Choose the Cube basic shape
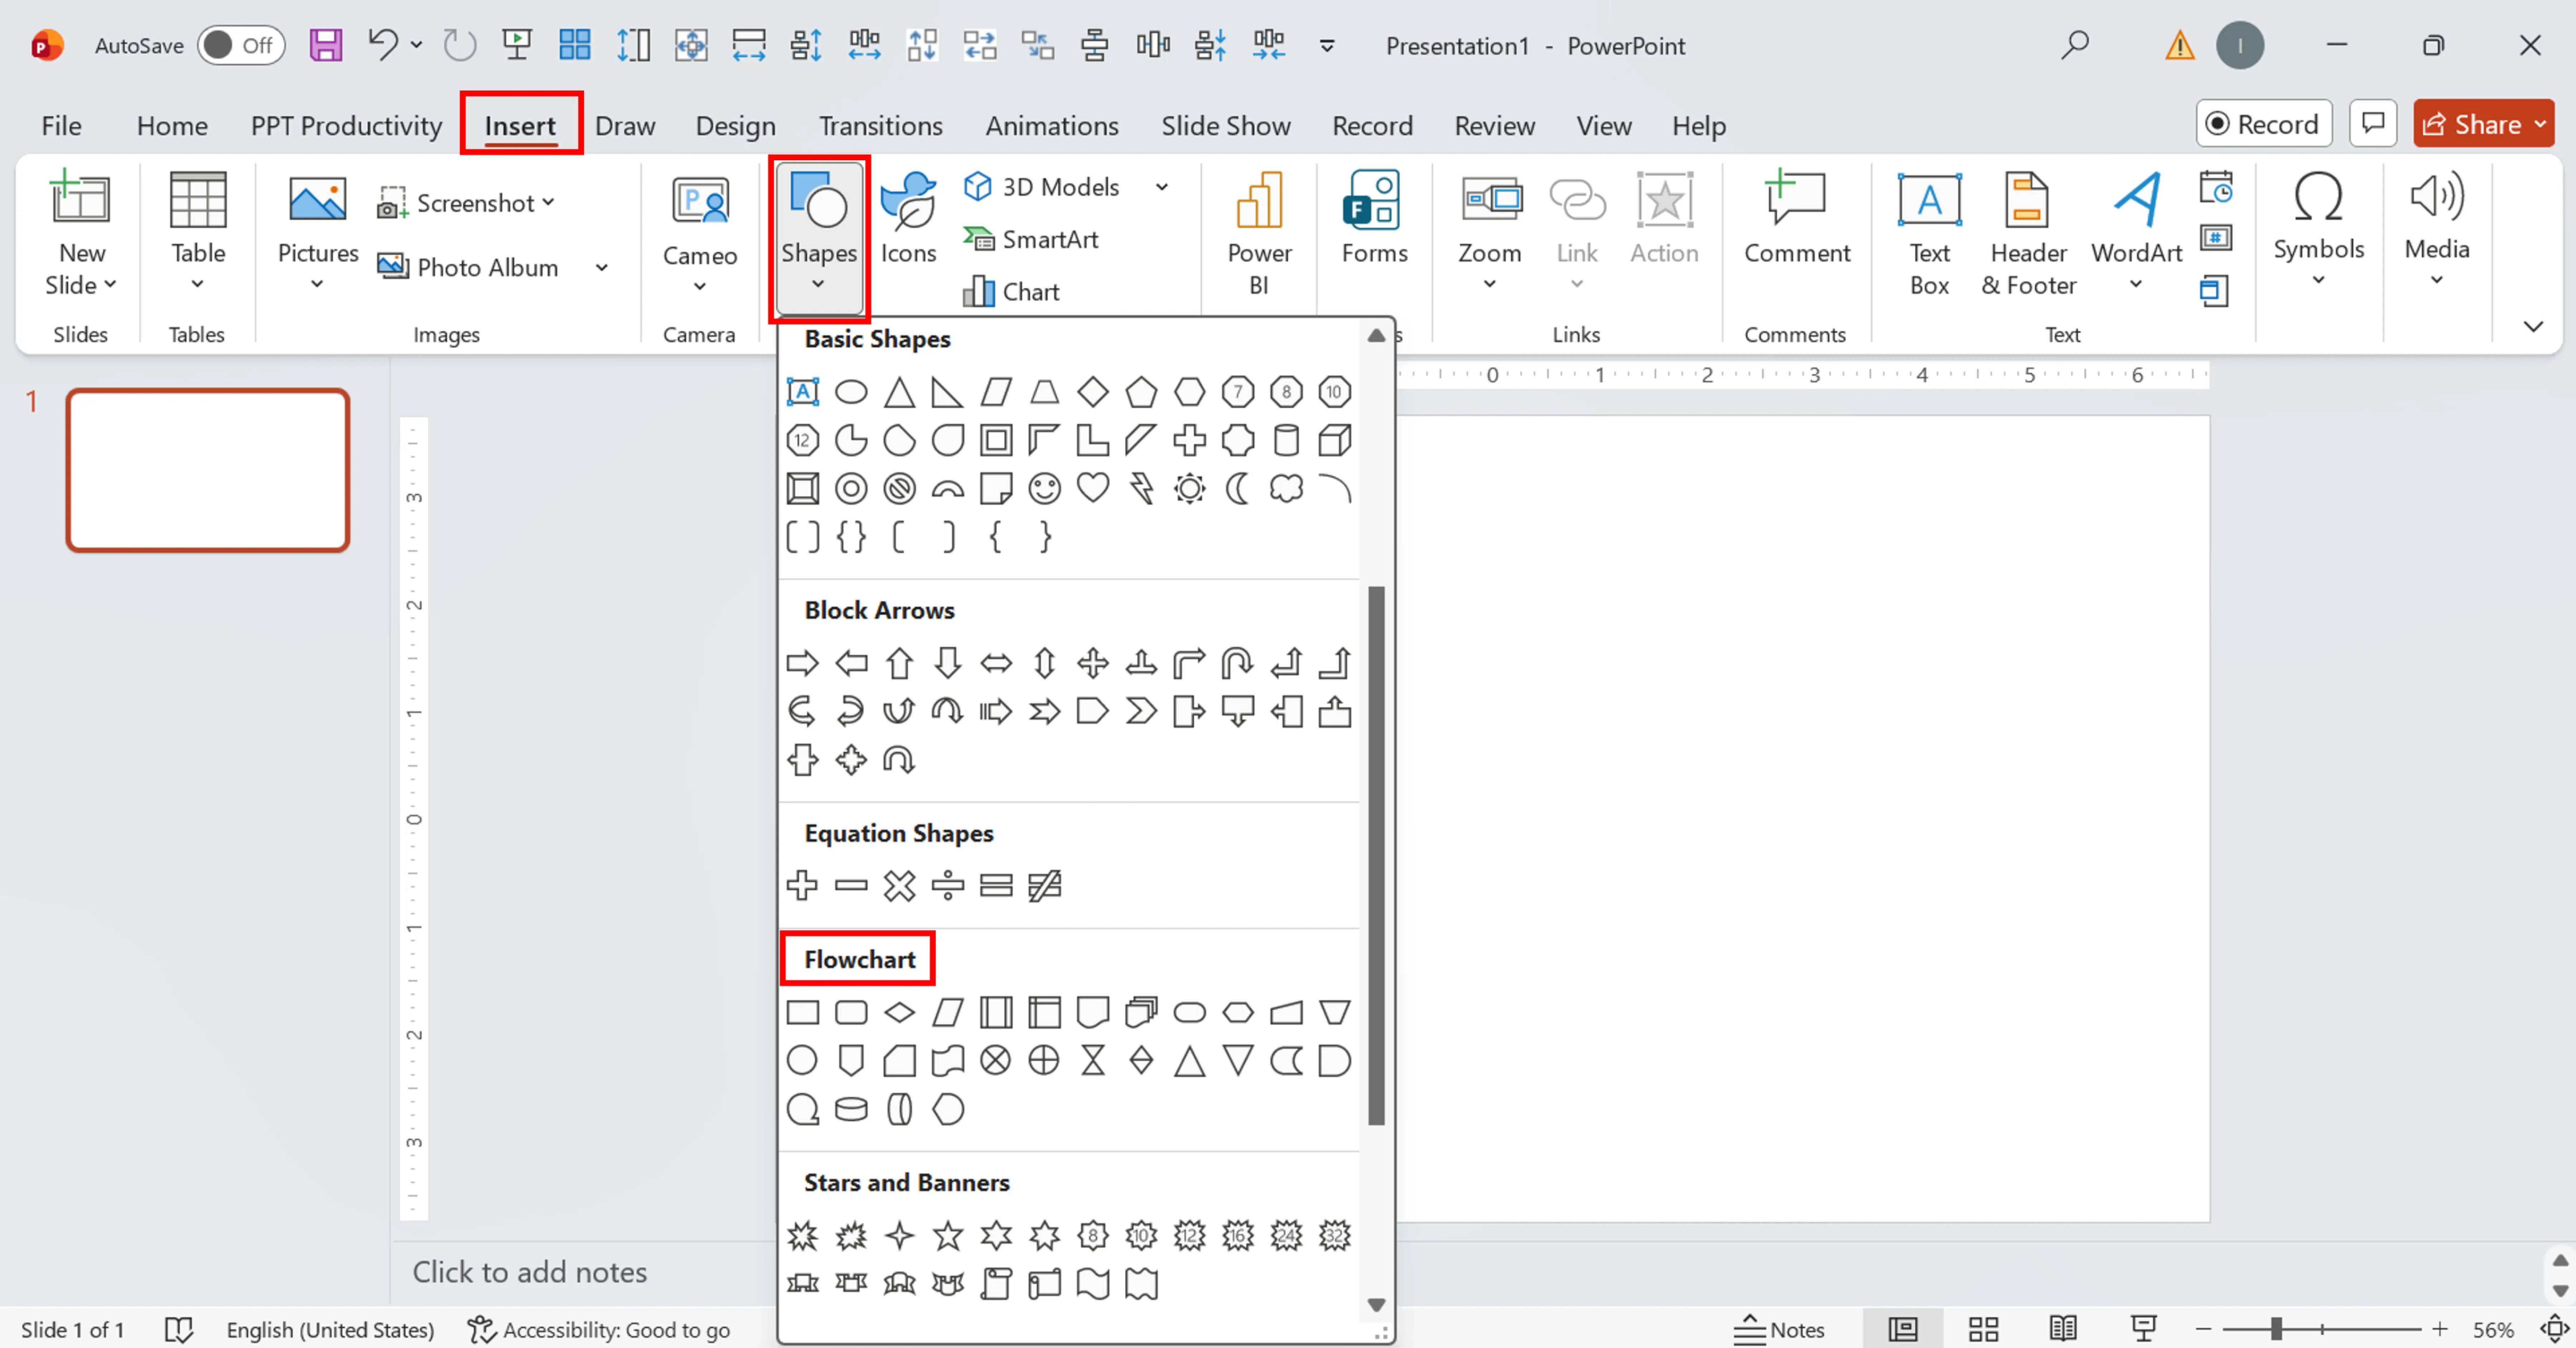This screenshot has height=1348, width=2576. click(x=1335, y=440)
